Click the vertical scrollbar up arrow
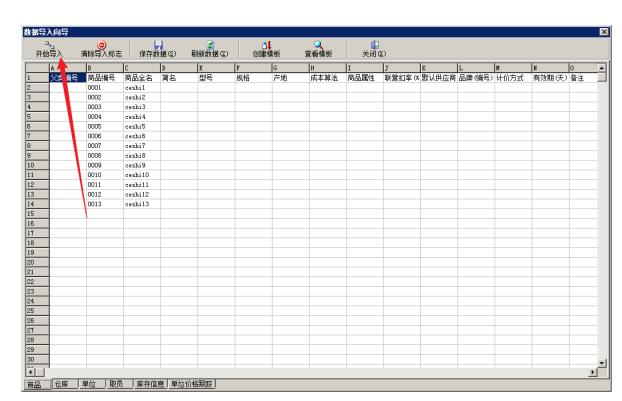The image size is (622, 401). coord(601,68)
